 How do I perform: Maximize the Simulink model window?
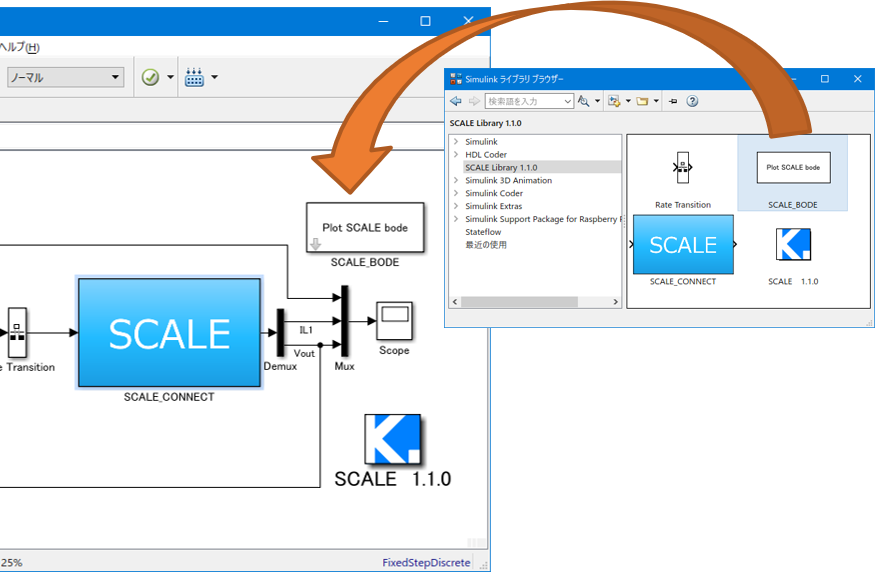tap(425, 21)
